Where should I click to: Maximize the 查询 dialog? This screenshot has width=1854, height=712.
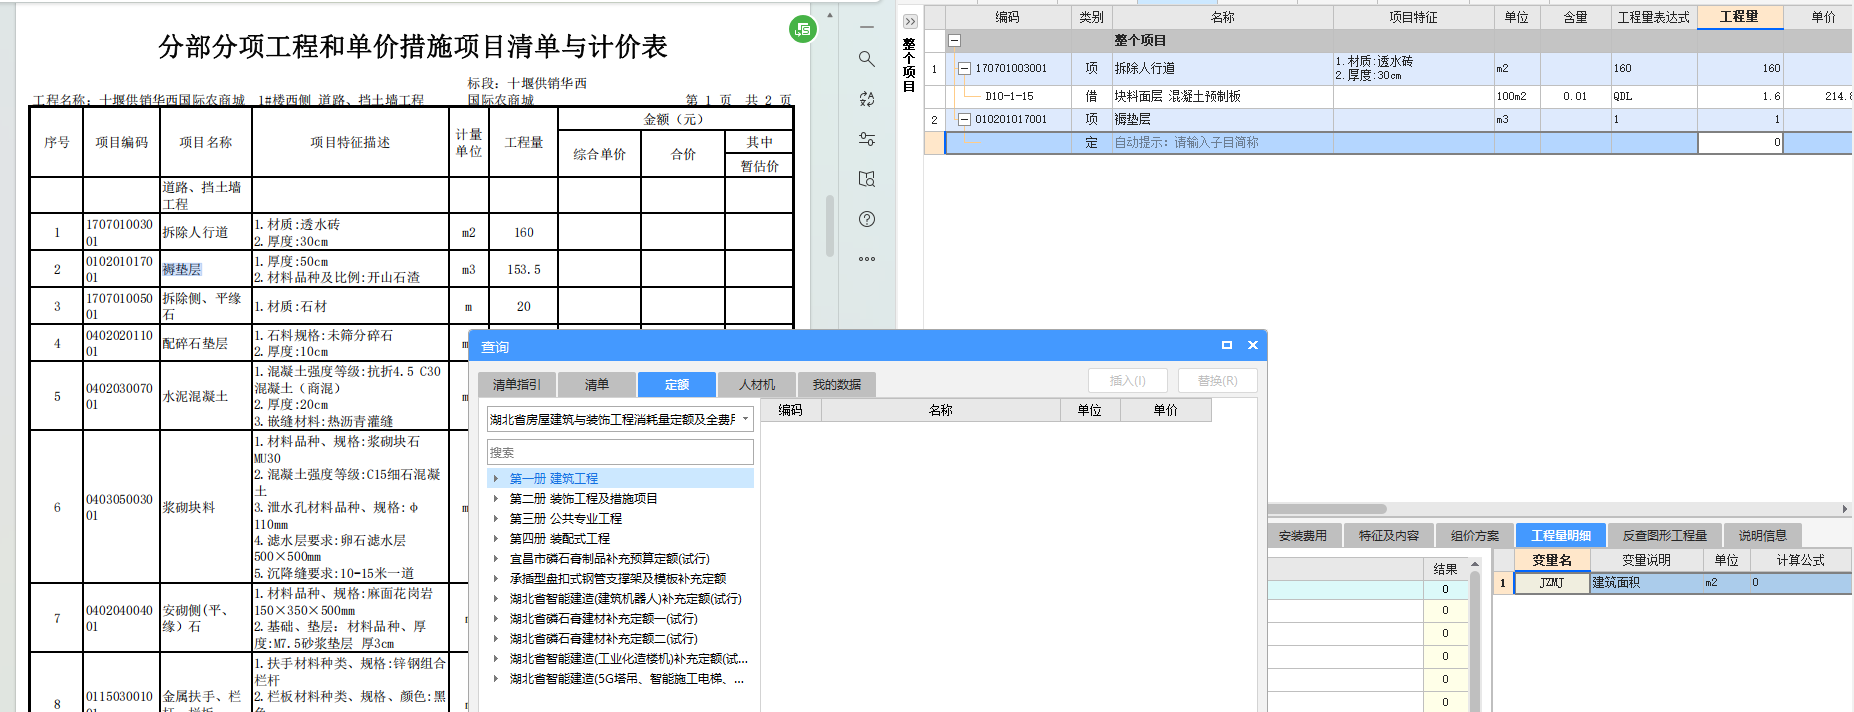(x=1227, y=345)
